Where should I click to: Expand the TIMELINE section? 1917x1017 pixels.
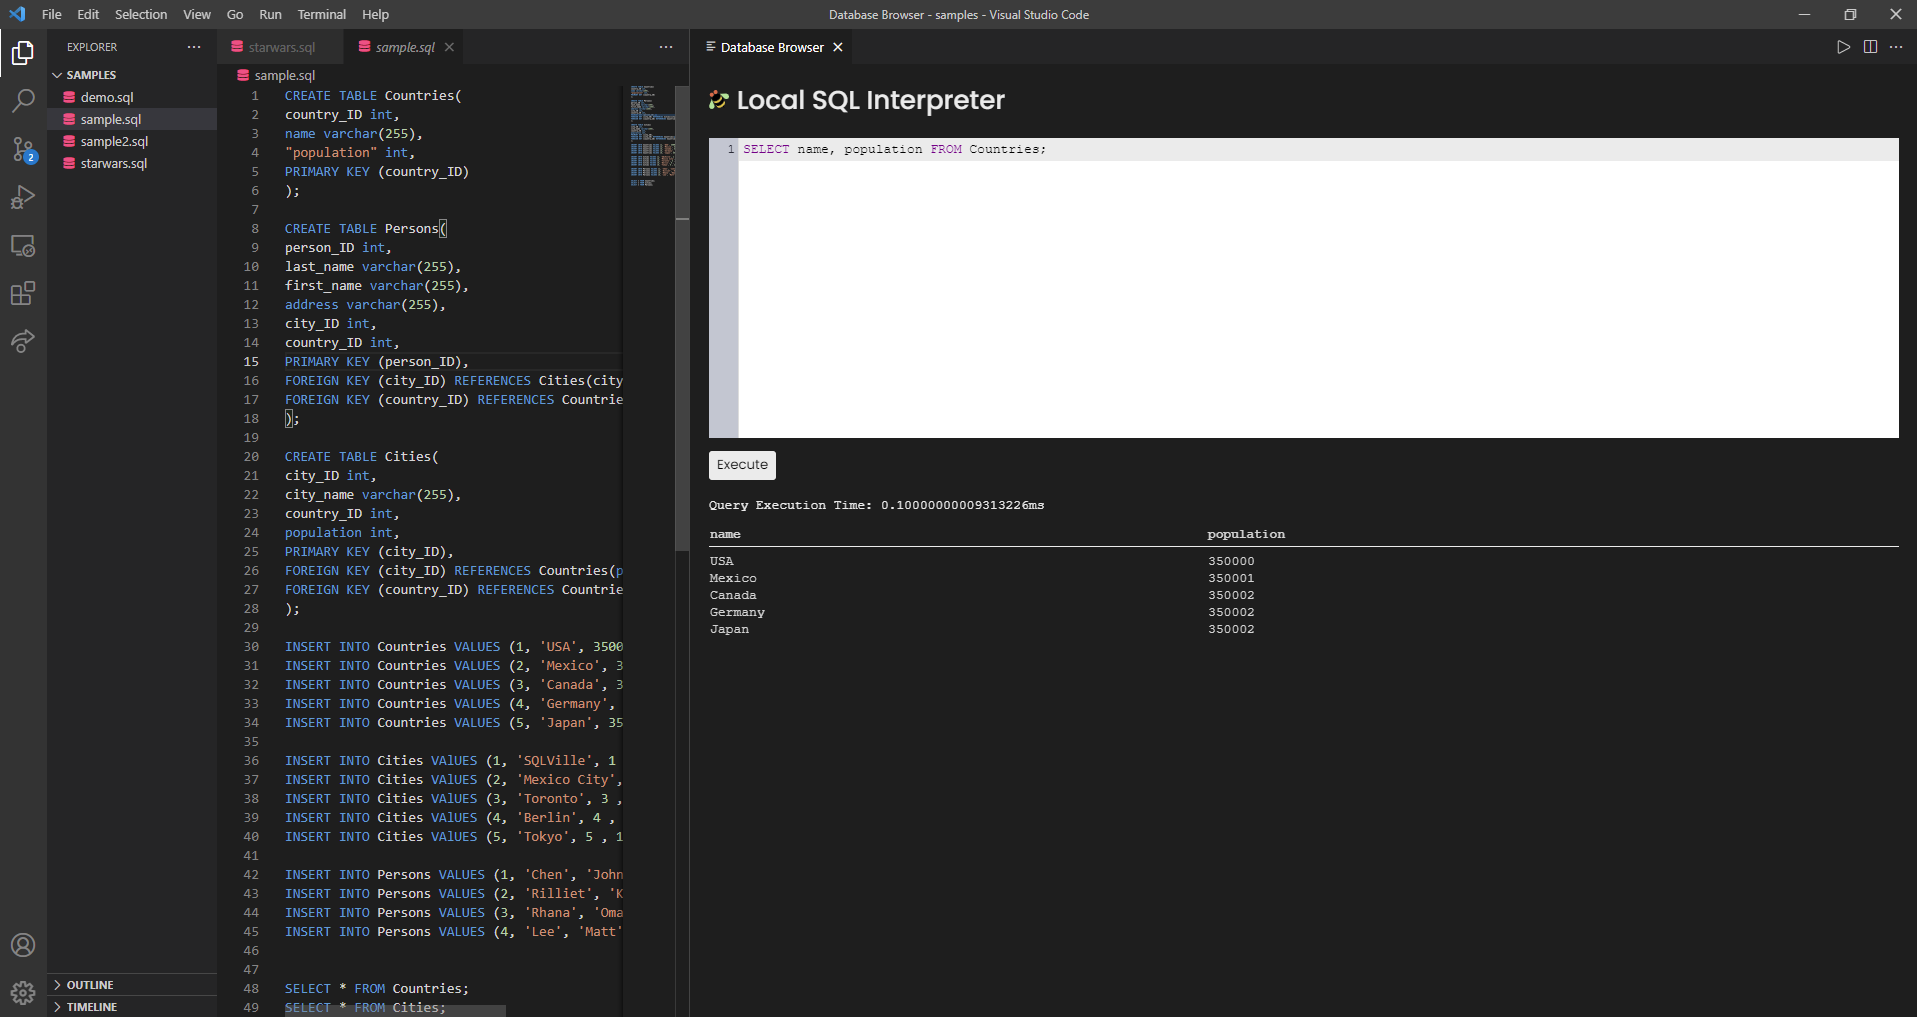click(x=91, y=1007)
